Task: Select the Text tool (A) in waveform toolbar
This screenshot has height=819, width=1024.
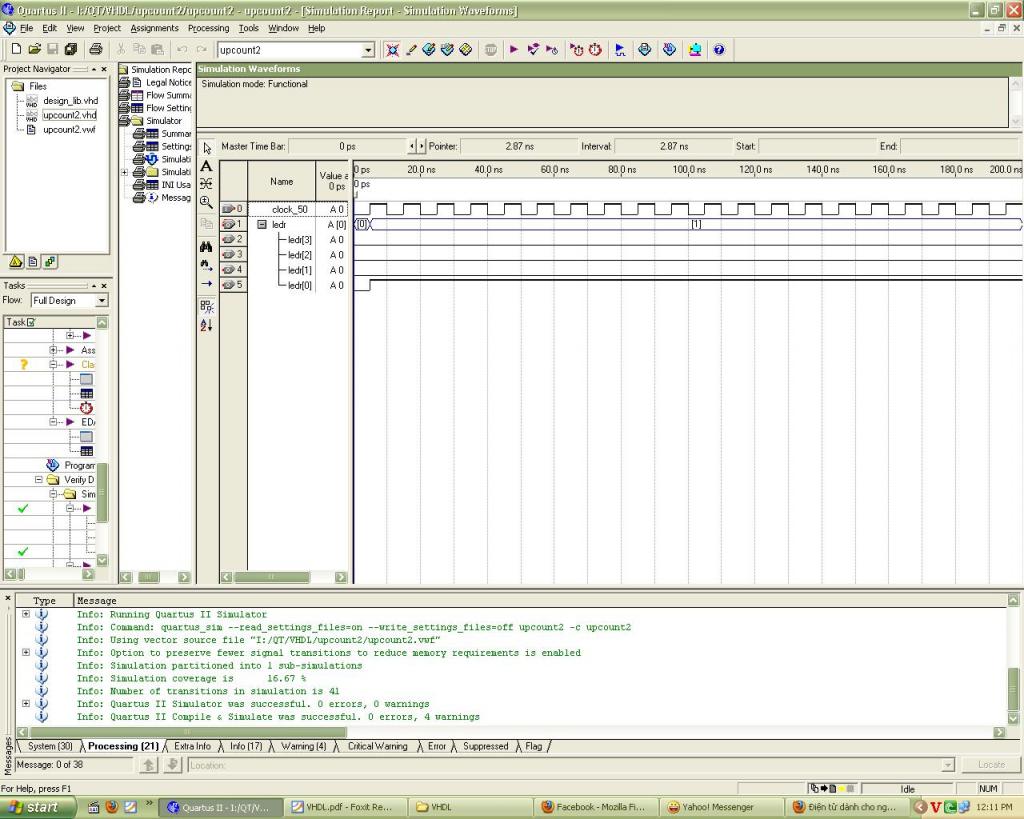Action: coord(206,166)
